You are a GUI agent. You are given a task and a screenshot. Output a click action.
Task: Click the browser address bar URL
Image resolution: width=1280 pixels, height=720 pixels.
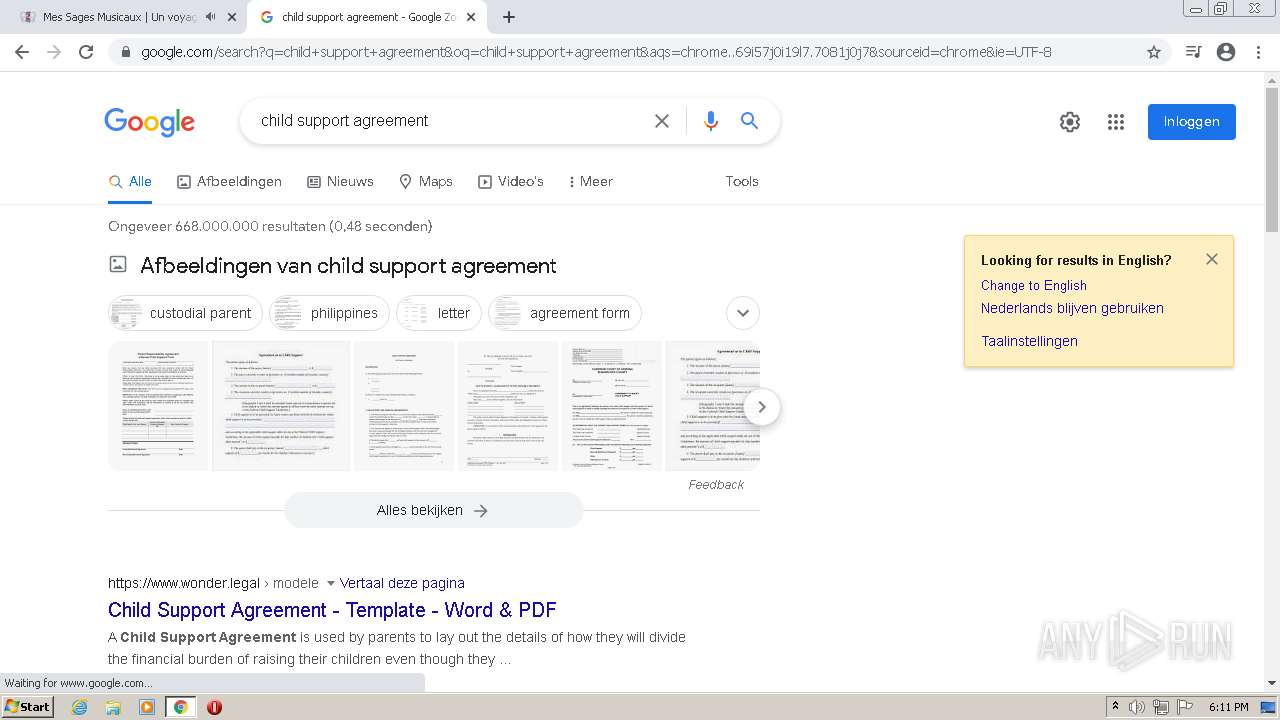click(x=596, y=52)
